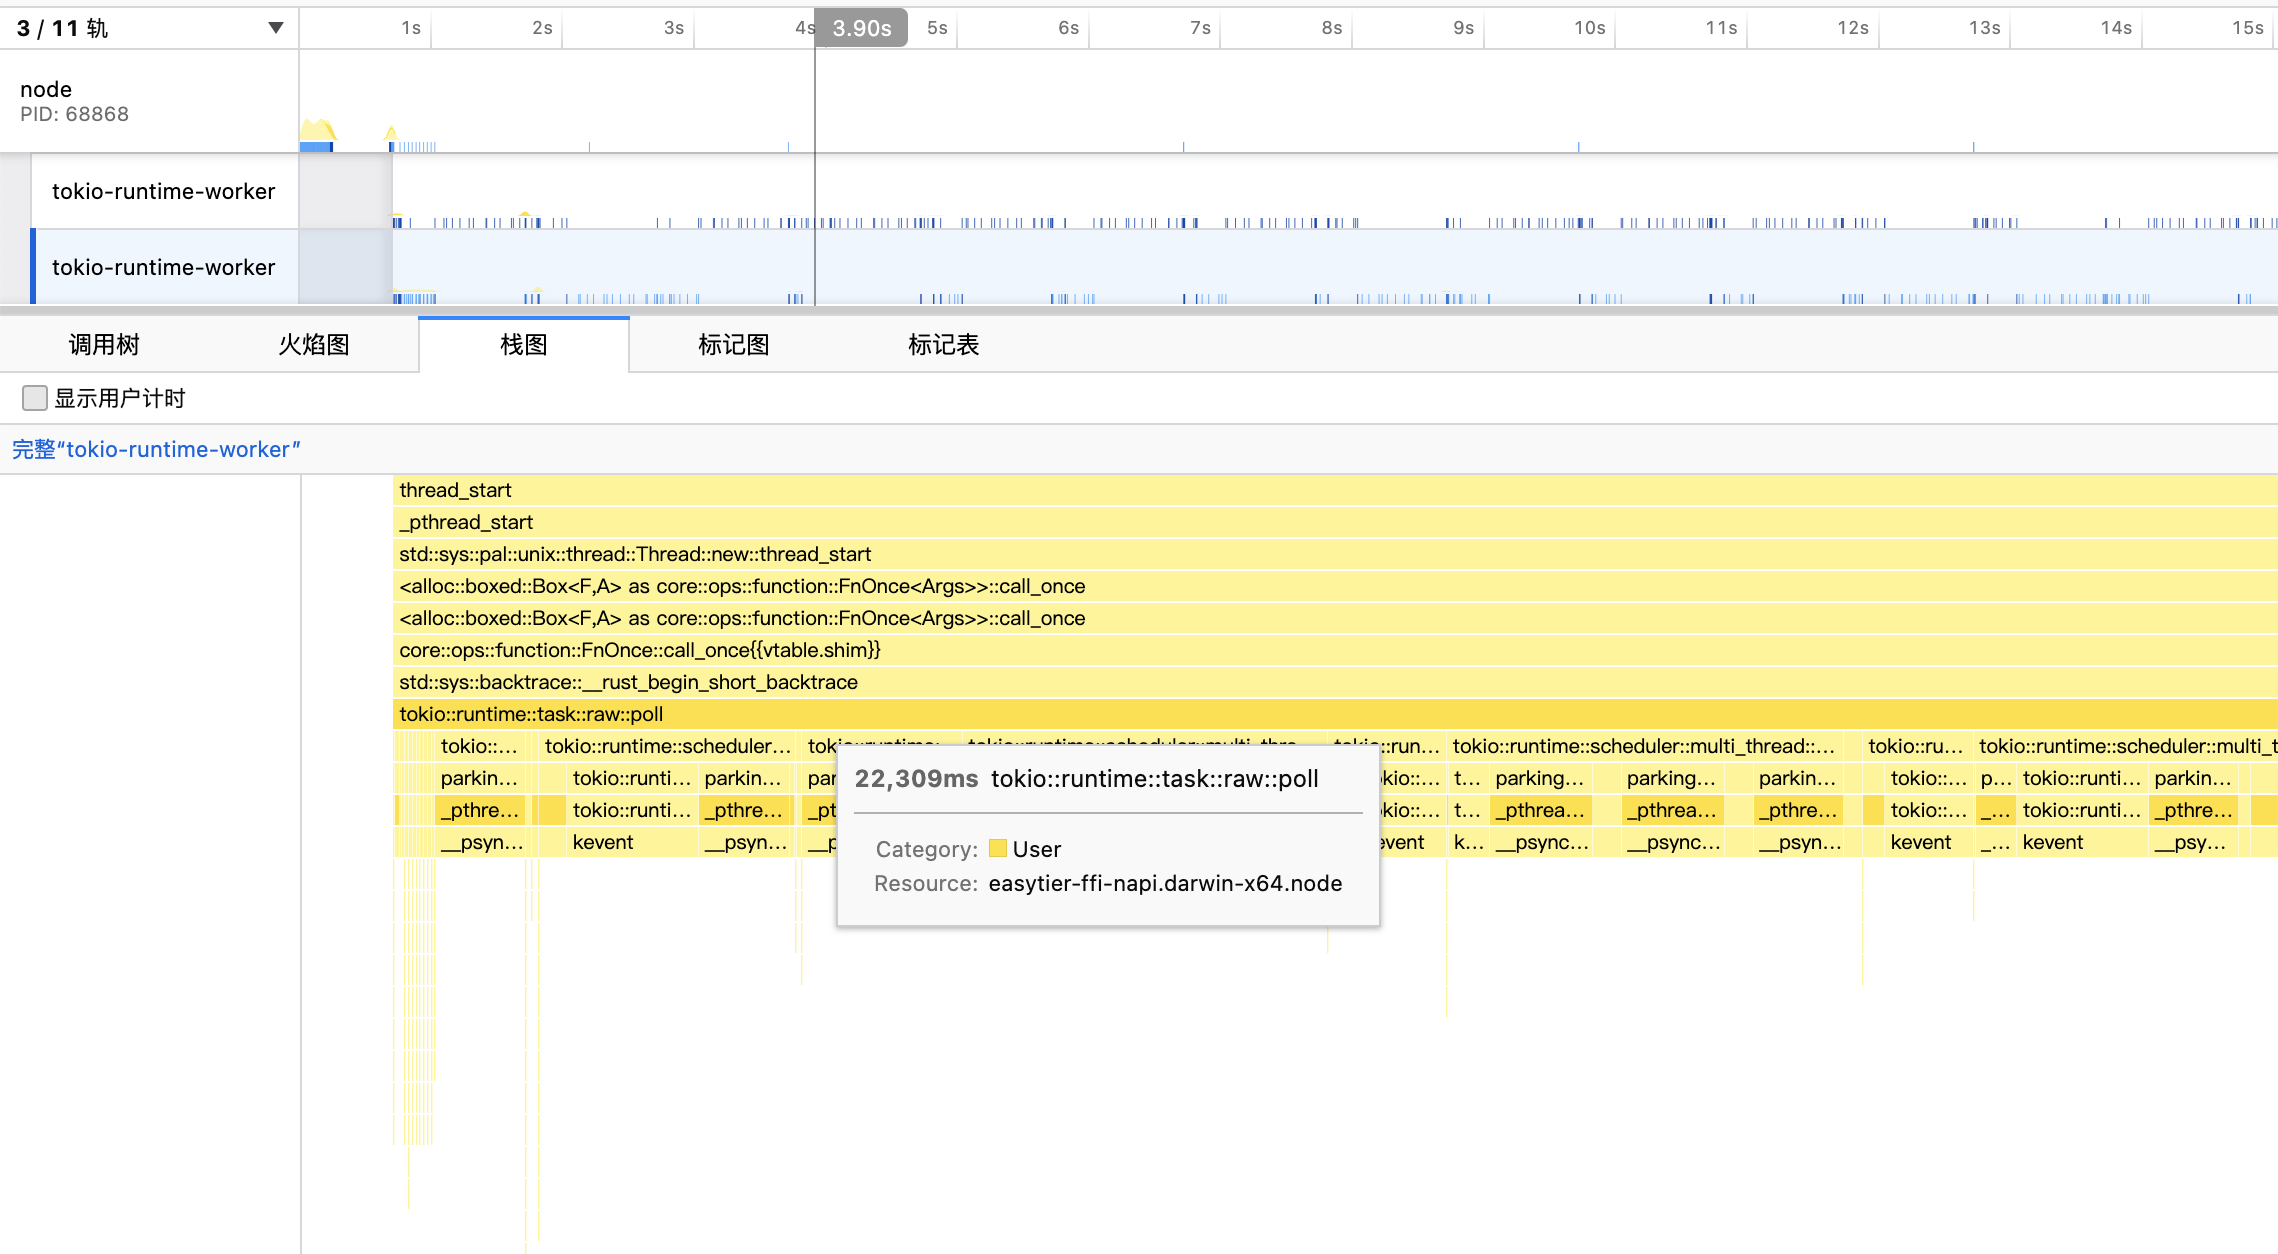Toggle the 显示用户计时 checkbox
Image resolution: width=2278 pixels, height=1254 pixels.
click(35, 398)
